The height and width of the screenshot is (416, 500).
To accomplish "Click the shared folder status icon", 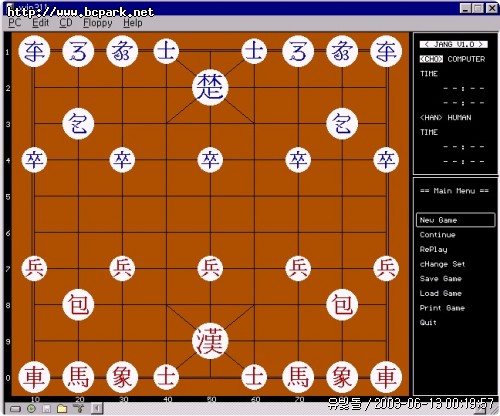I will (x=62, y=408).
